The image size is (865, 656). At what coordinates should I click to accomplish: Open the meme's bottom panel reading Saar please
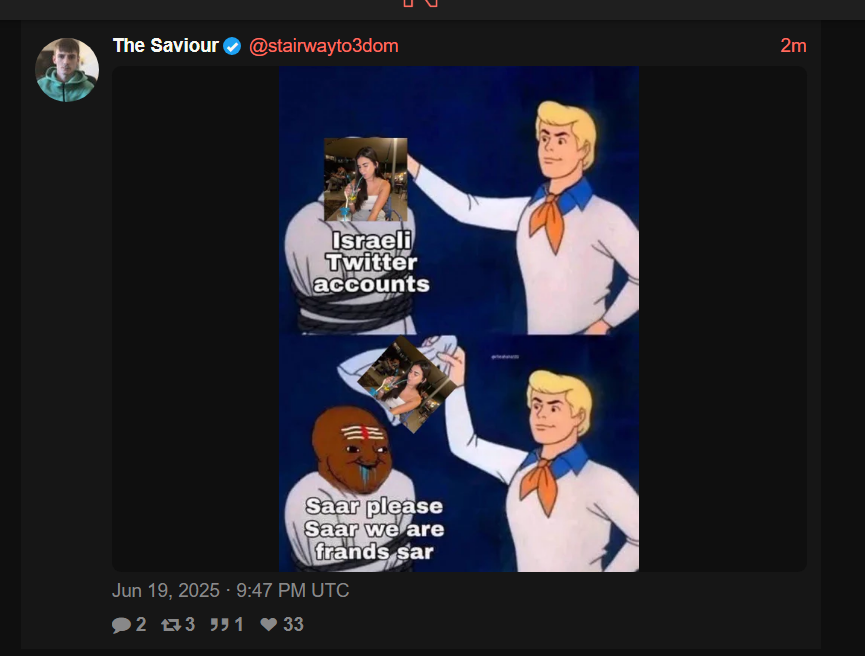pos(459,453)
